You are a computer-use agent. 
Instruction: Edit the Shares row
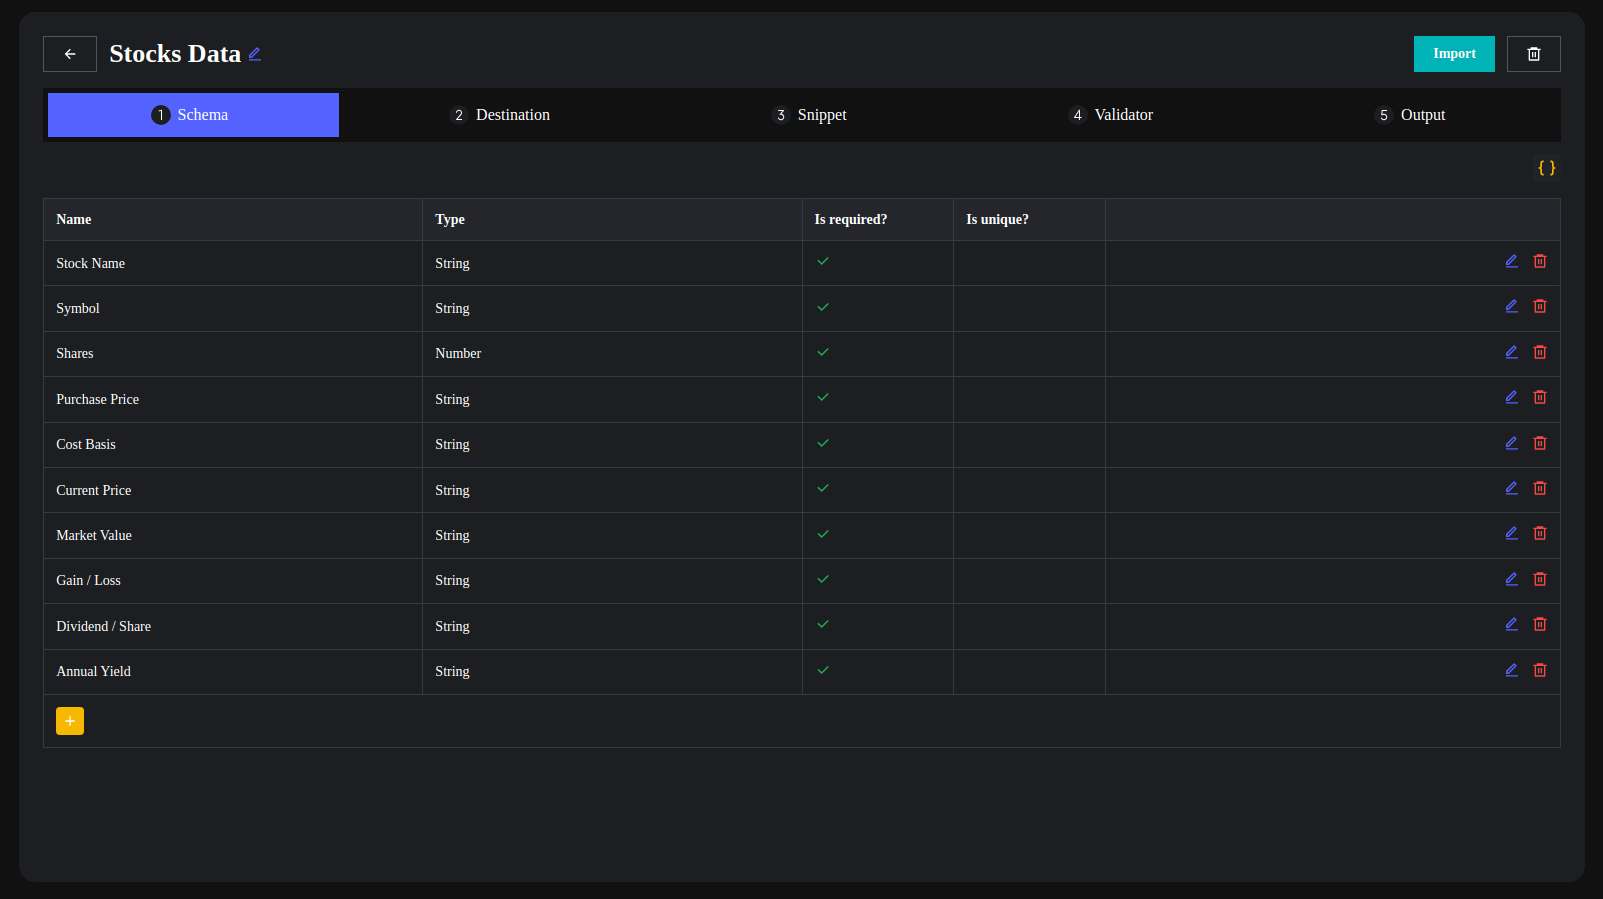tap(1512, 352)
